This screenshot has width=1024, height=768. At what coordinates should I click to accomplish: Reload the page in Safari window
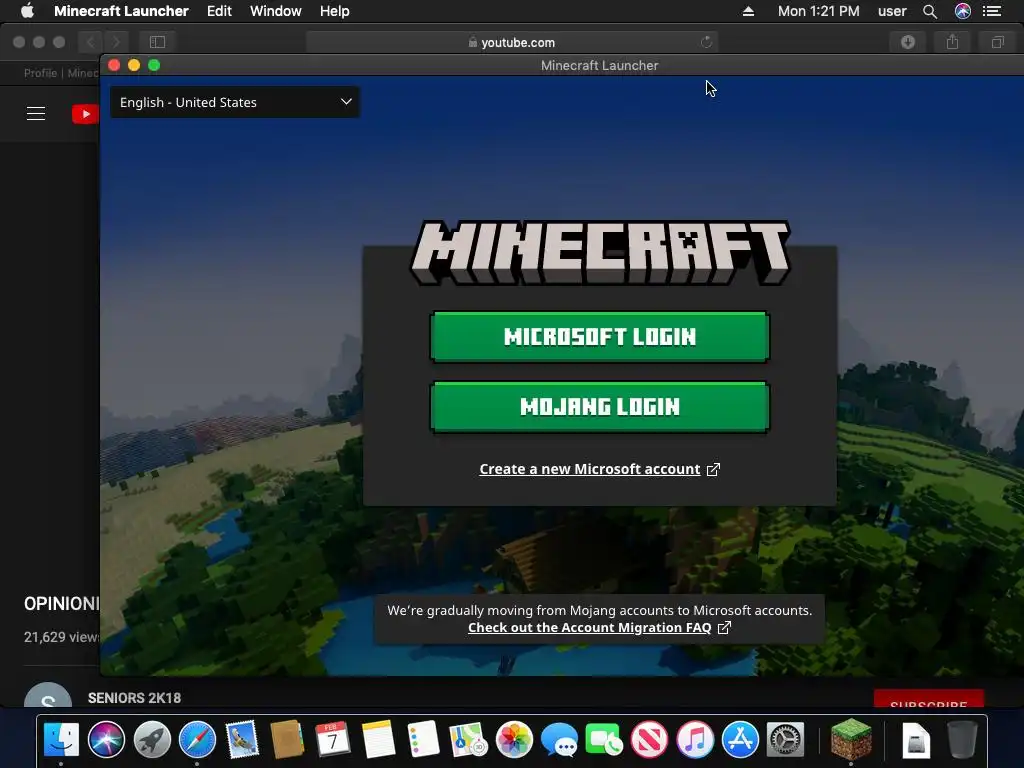[x=706, y=42]
